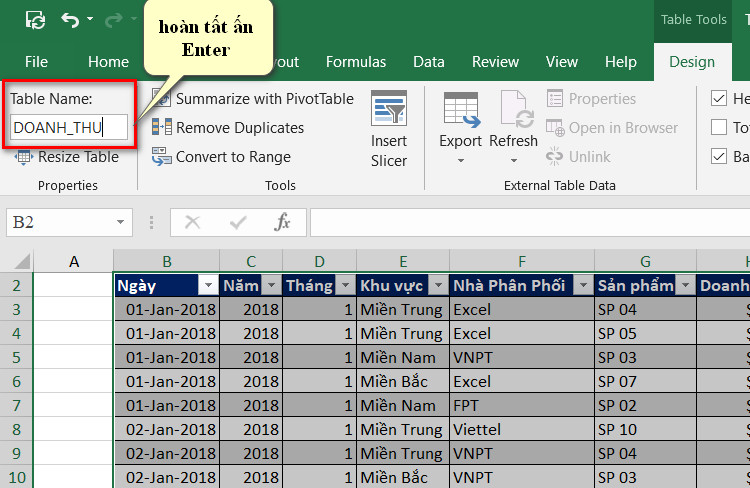Click cell SP 10 in Sản phẩm column
This screenshot has height=488, width=750.
click(x=645, y=429)
